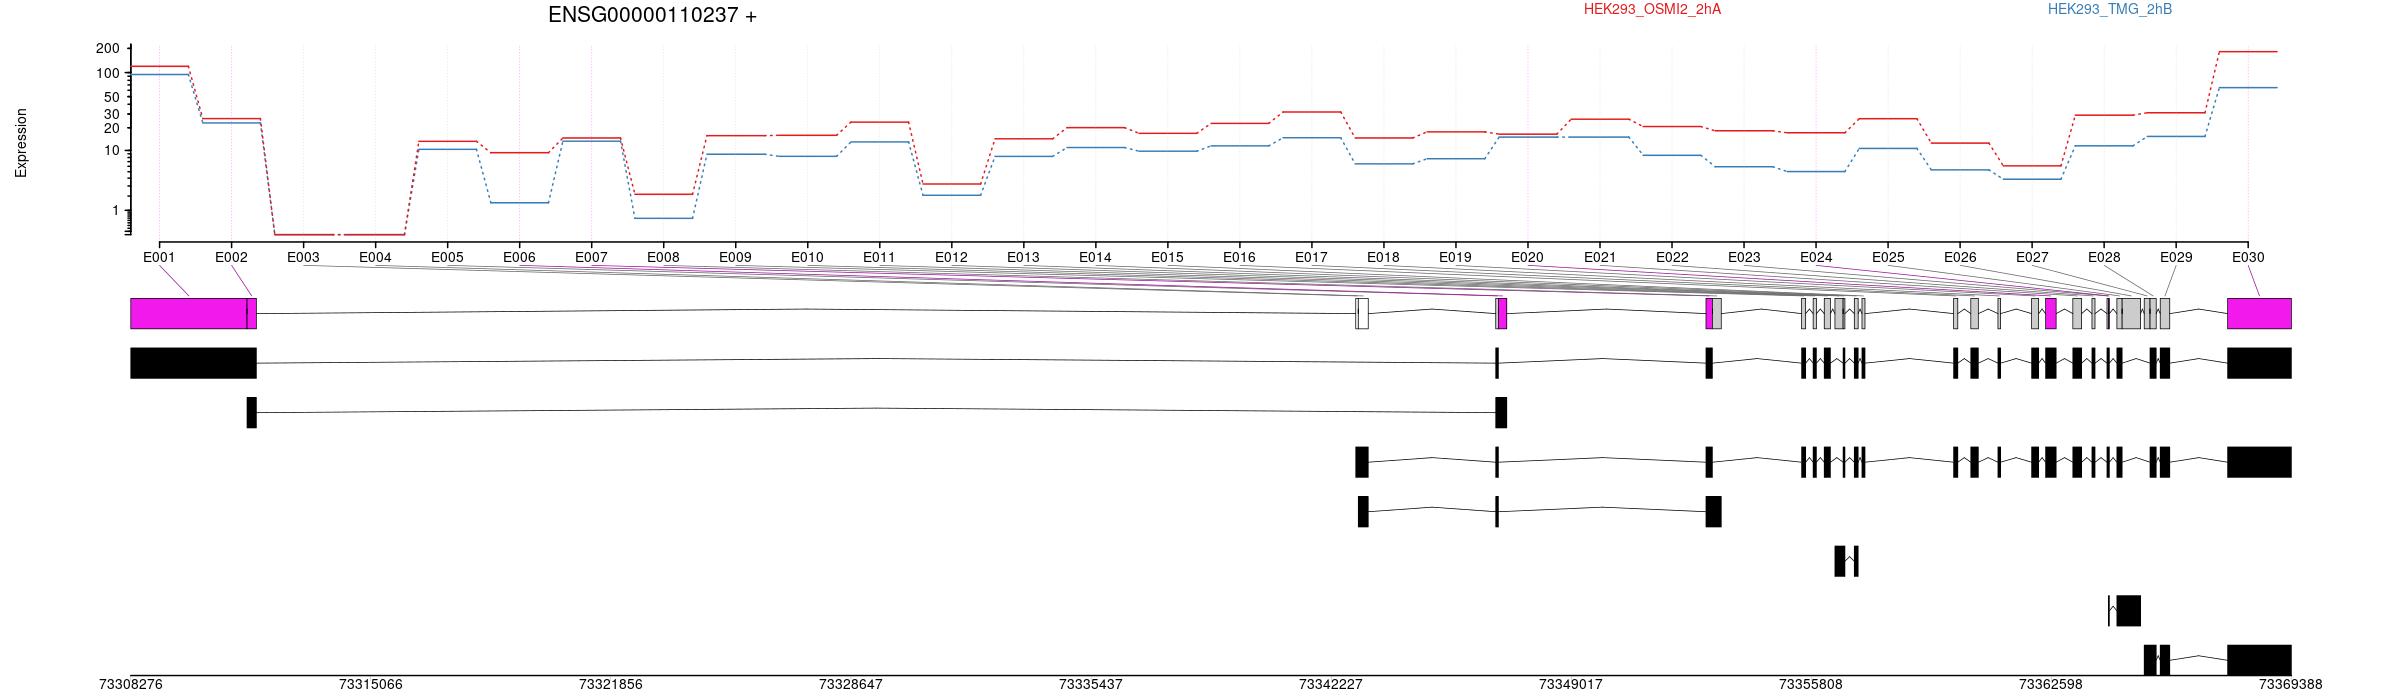The height and width of the screenshot is (700, 2400).
Task: Click genomic coordinate 73308276
Action: coord(130,685)
